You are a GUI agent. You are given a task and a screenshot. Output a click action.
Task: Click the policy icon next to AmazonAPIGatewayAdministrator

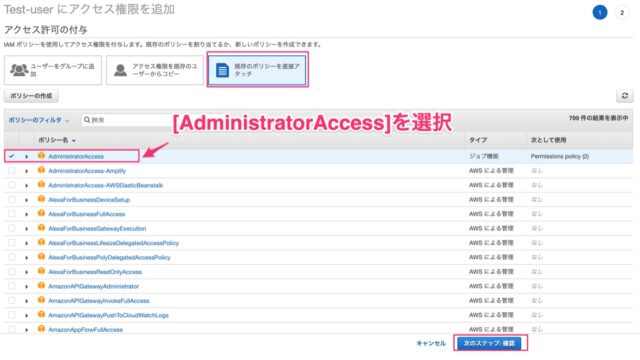tap(41, 286)
